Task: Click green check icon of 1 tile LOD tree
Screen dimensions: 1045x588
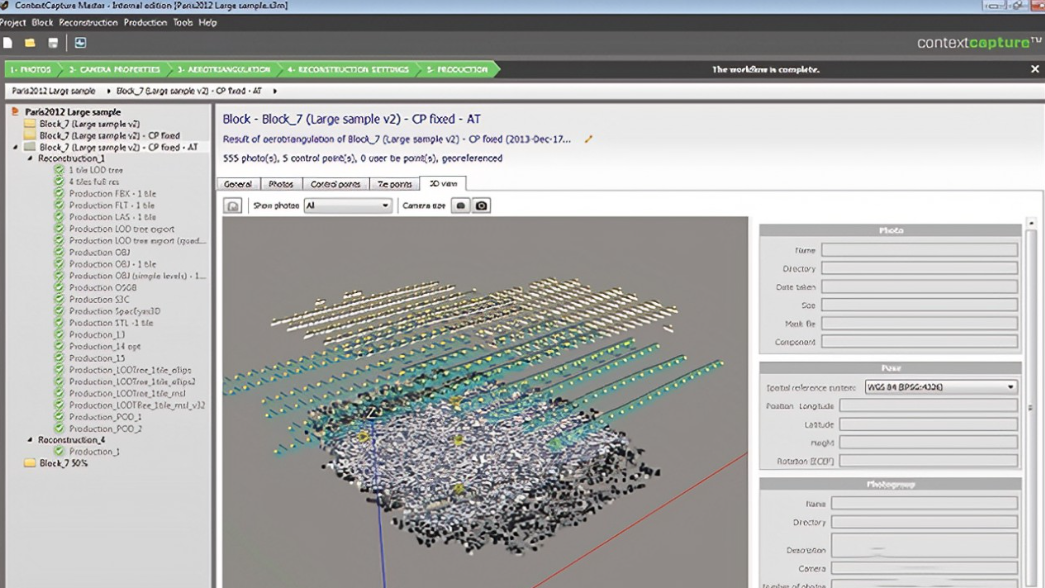Action: click(59, 170)
